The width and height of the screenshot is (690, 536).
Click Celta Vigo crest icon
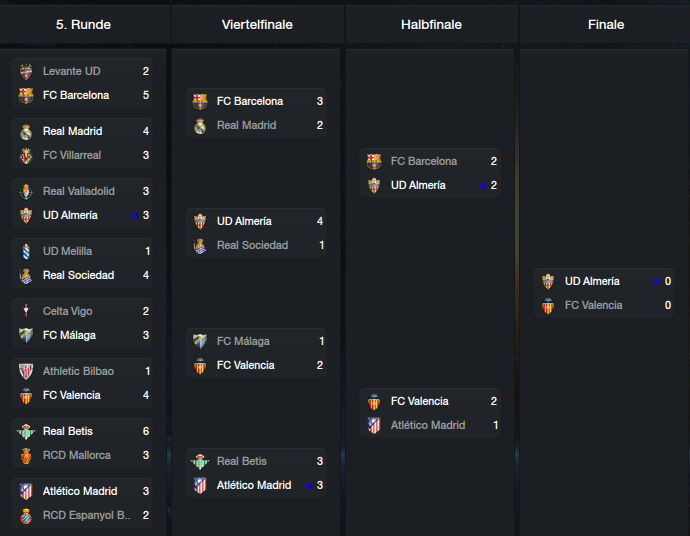pyautogui.click(x=26, y=311)
